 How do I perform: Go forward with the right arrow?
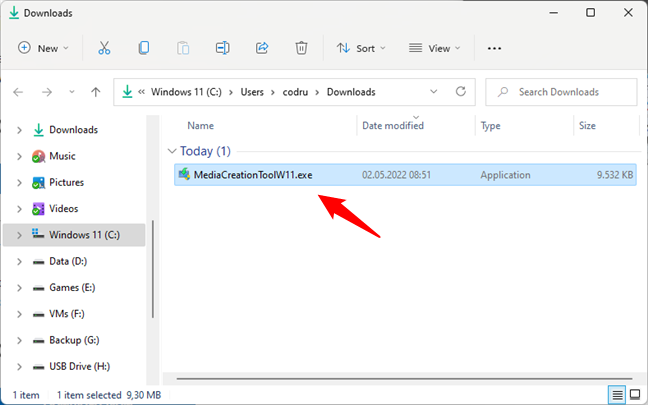(47, 92)
